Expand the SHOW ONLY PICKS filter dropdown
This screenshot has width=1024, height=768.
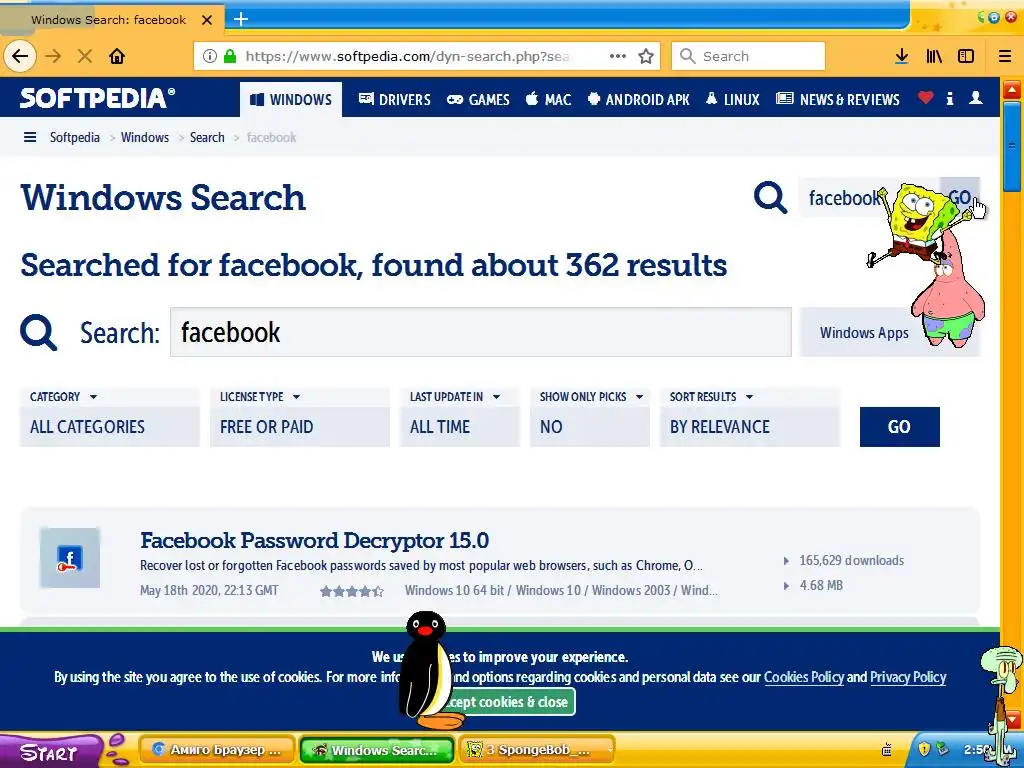tap(591, 396)
